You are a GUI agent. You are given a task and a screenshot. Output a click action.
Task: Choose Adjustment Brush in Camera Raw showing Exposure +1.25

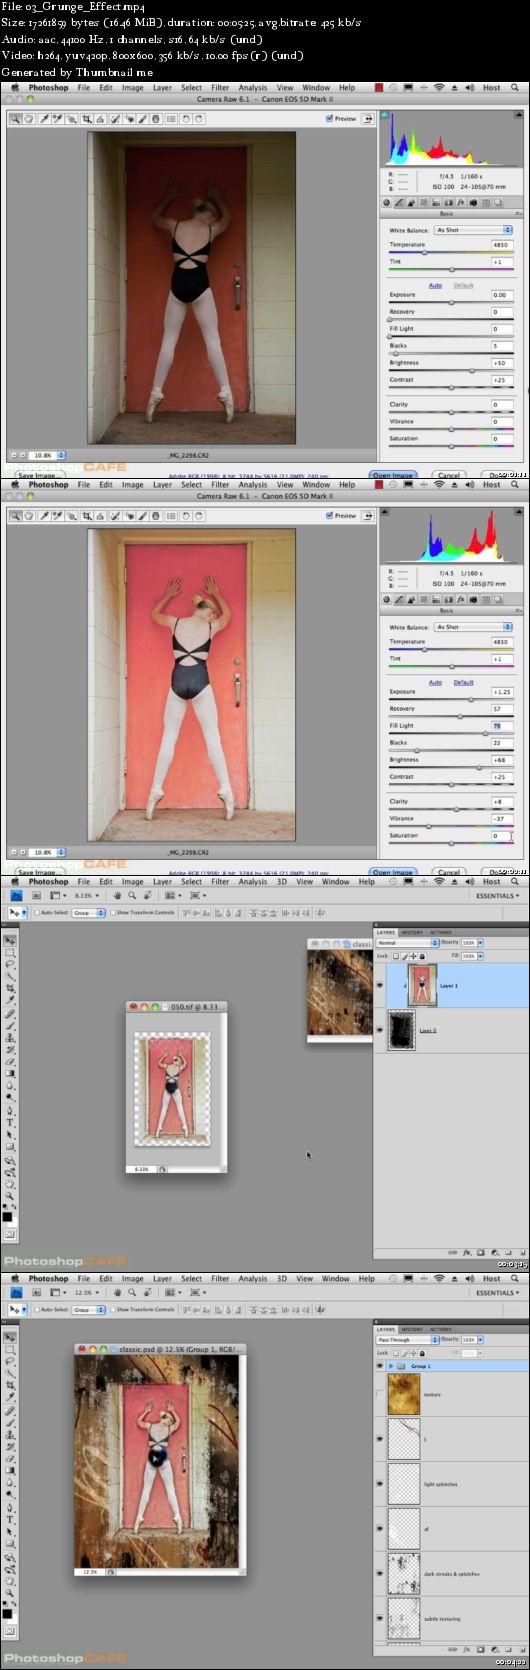[142, 516]
